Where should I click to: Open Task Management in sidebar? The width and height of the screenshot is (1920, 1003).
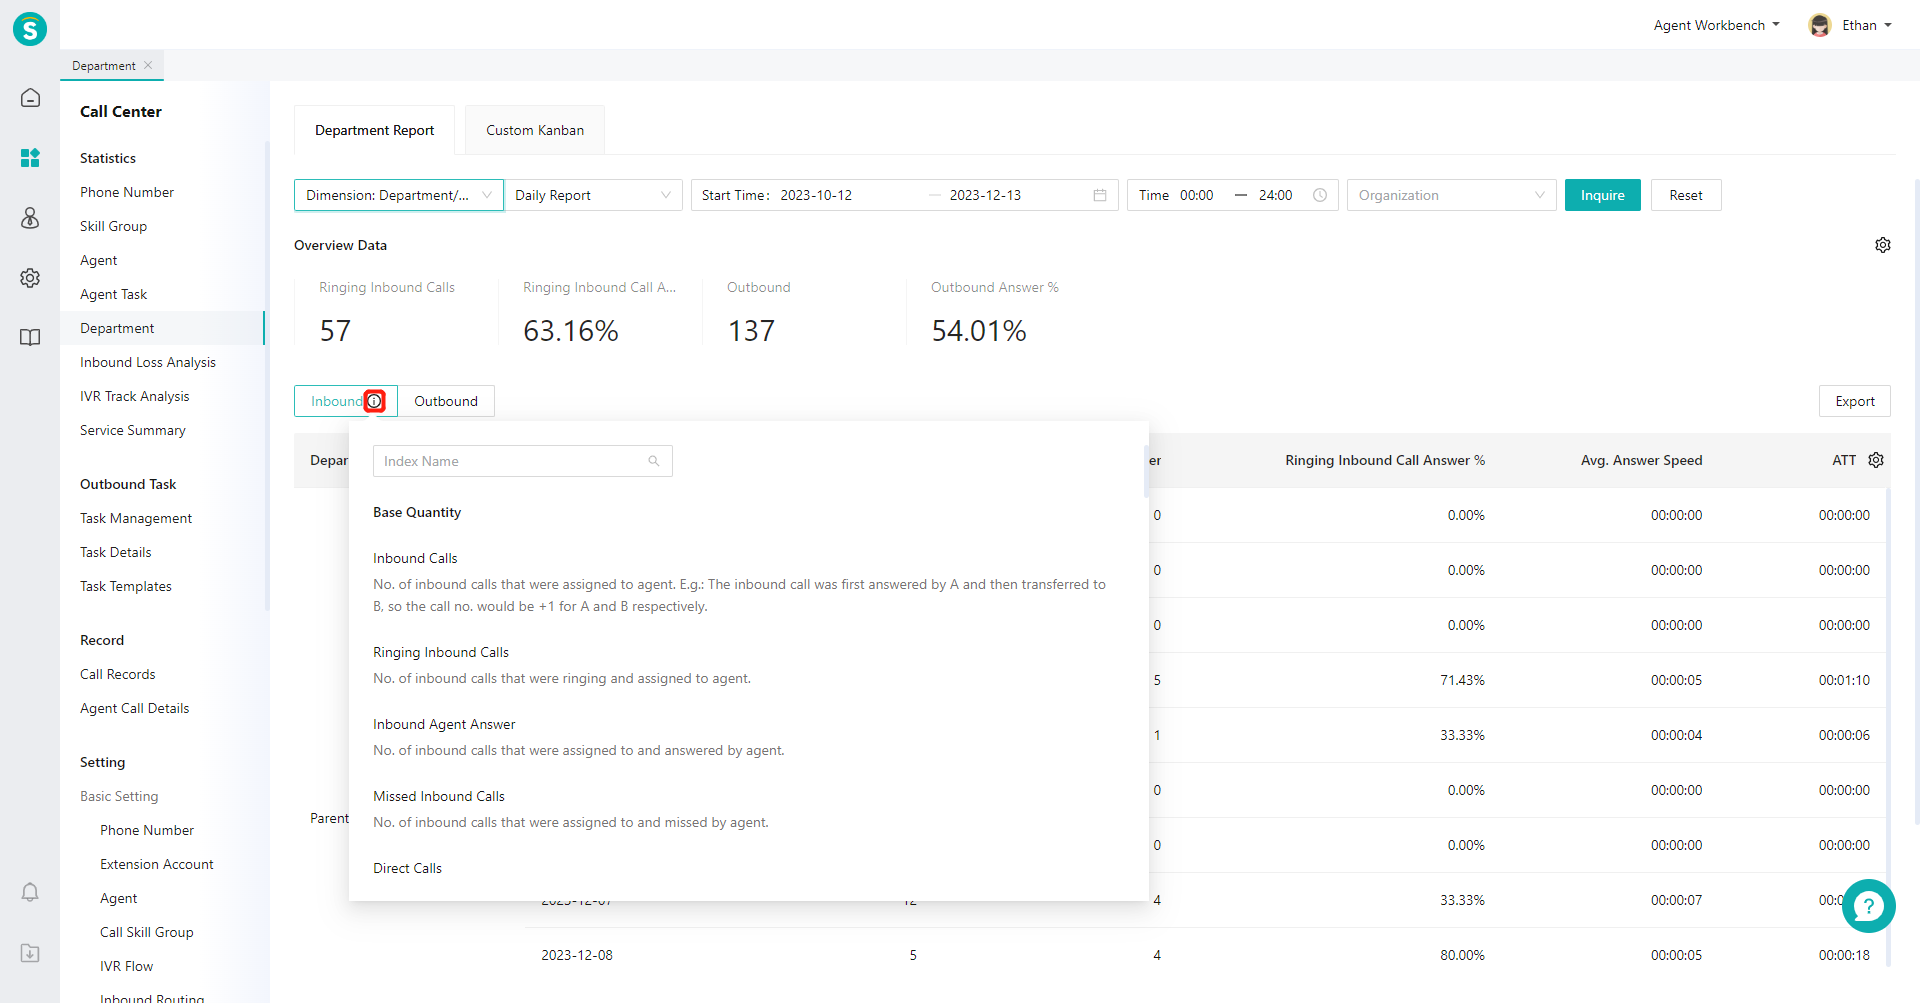[x=136, y=518]
